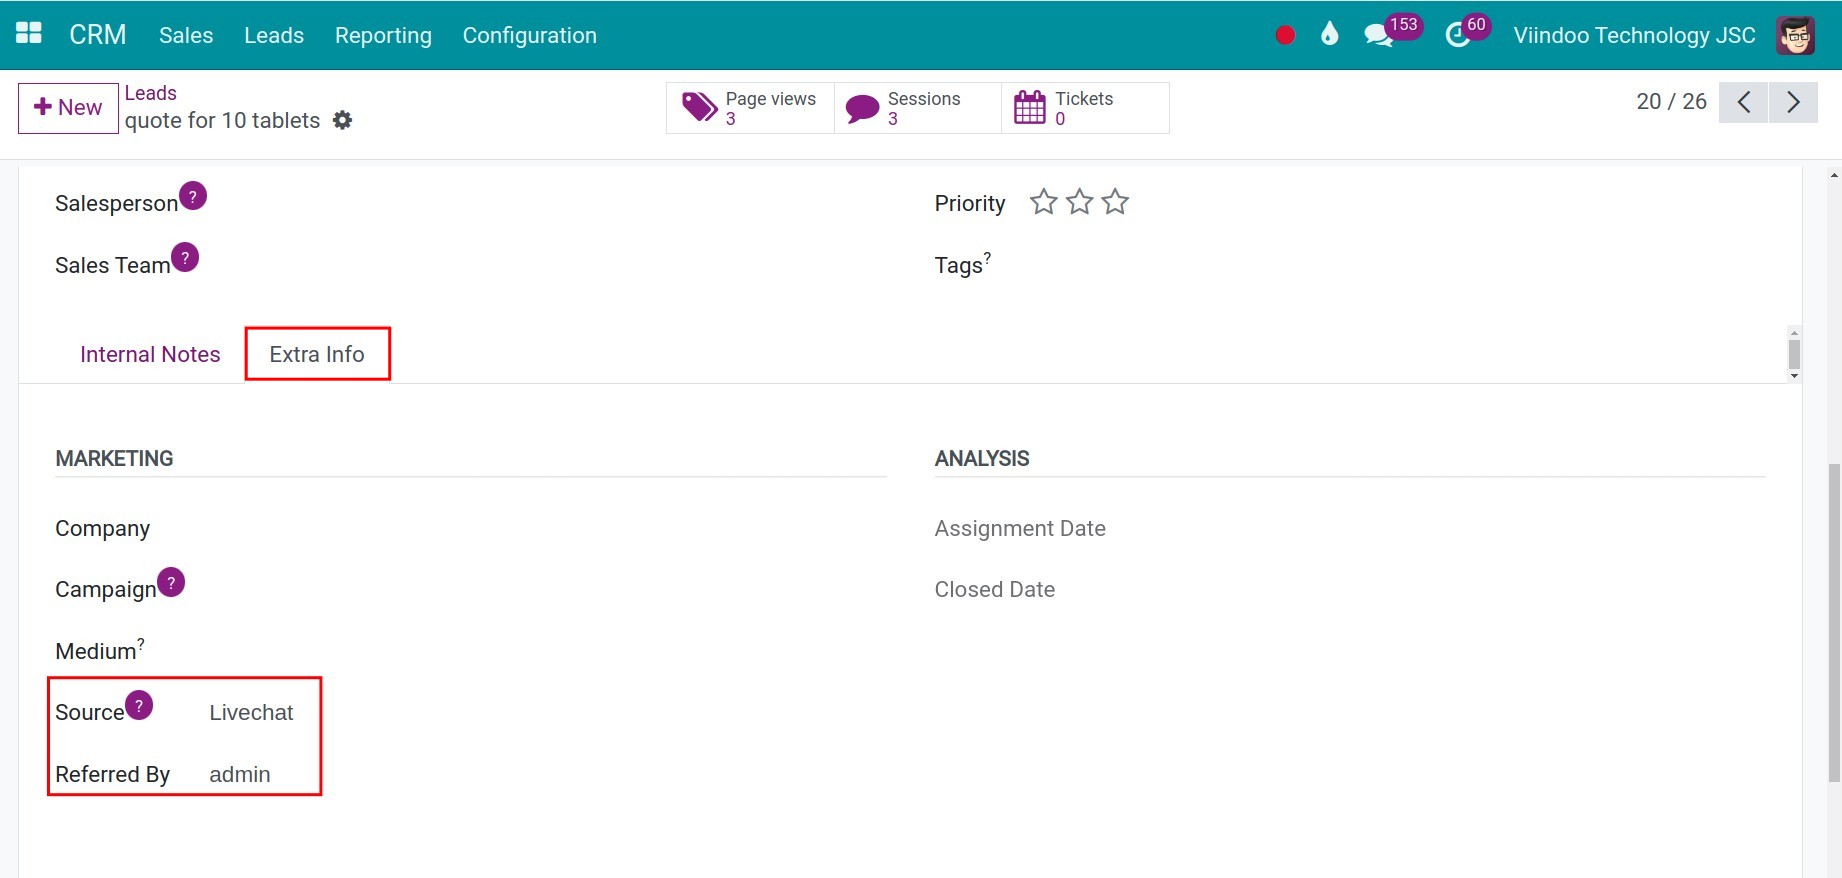Screen dimensions: 1842x878
Task: Click the Tickets calendar icon
Action: point(1030,107)
